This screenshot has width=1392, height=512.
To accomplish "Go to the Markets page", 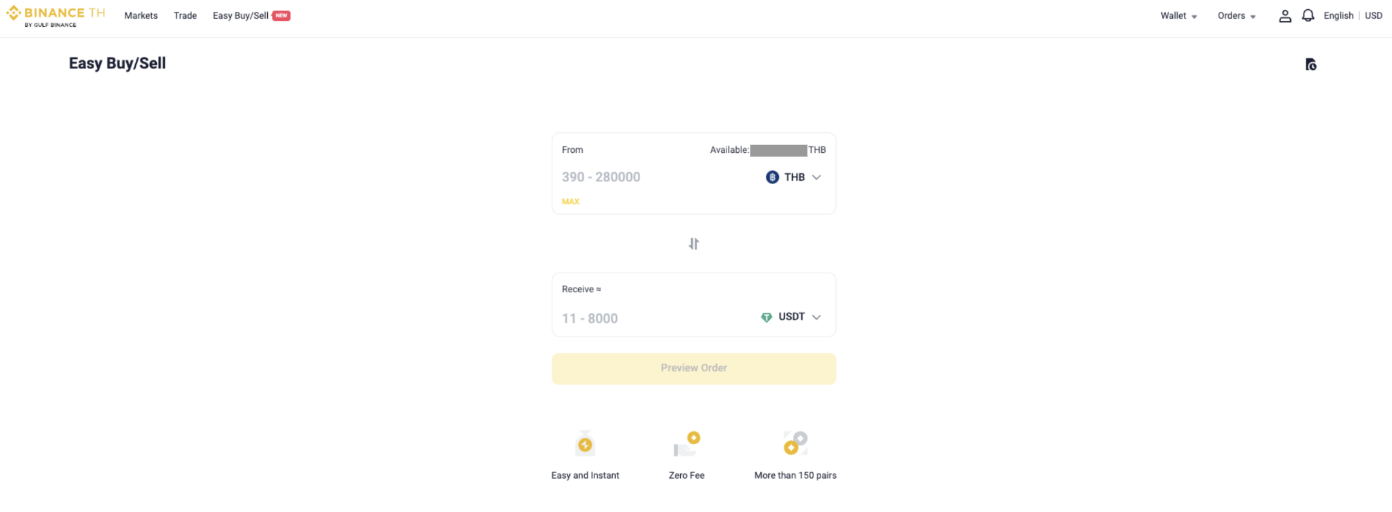I will tap(141, 16).
